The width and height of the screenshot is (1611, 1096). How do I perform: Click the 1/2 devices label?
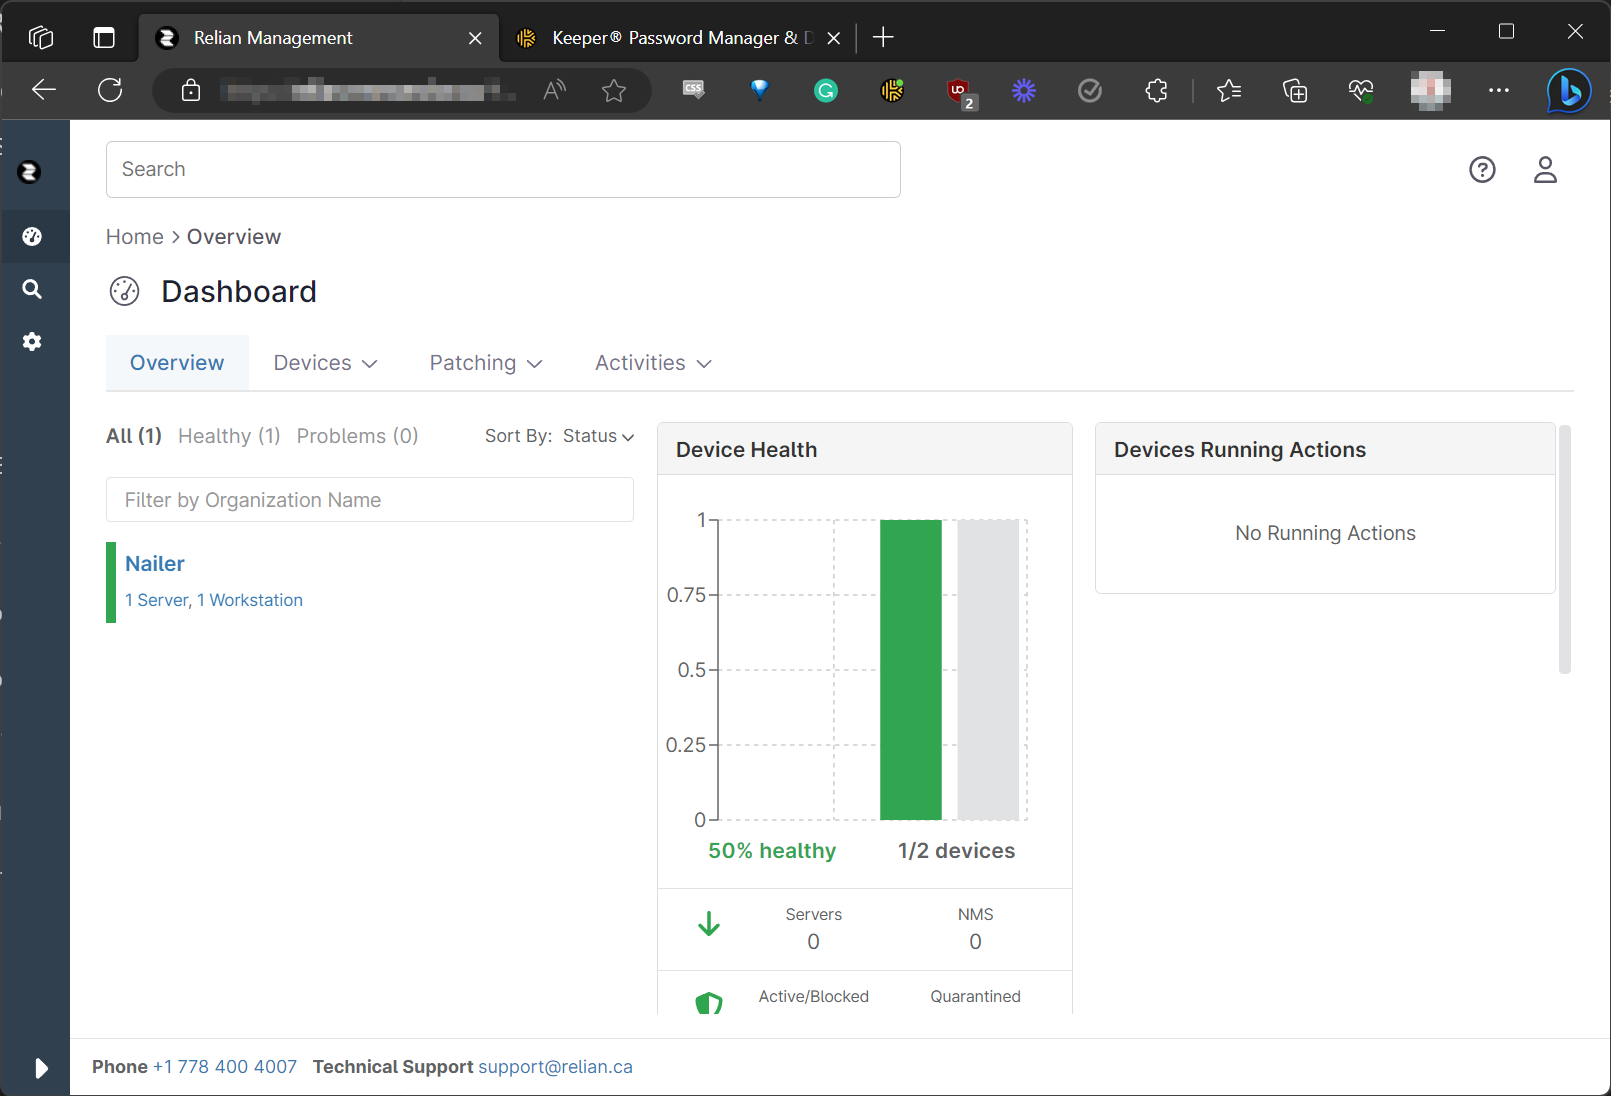coord(956,851)
